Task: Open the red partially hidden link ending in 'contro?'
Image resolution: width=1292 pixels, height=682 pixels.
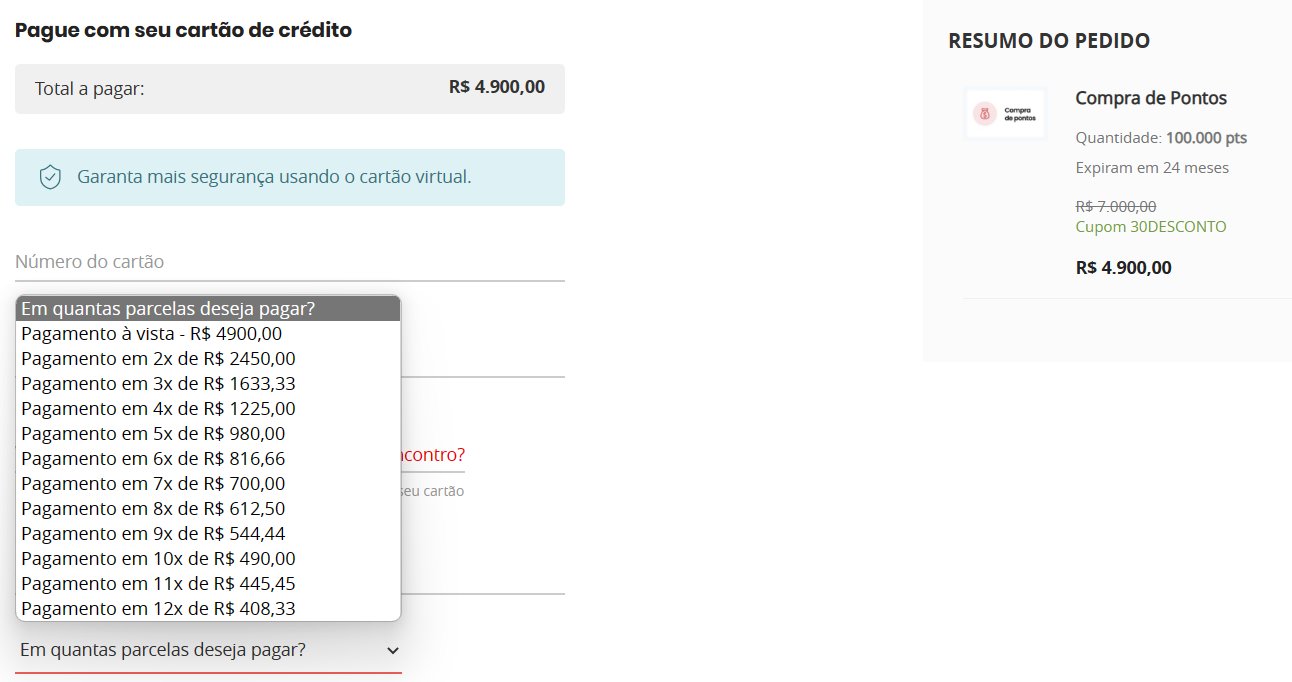Action: coord(433,455)
